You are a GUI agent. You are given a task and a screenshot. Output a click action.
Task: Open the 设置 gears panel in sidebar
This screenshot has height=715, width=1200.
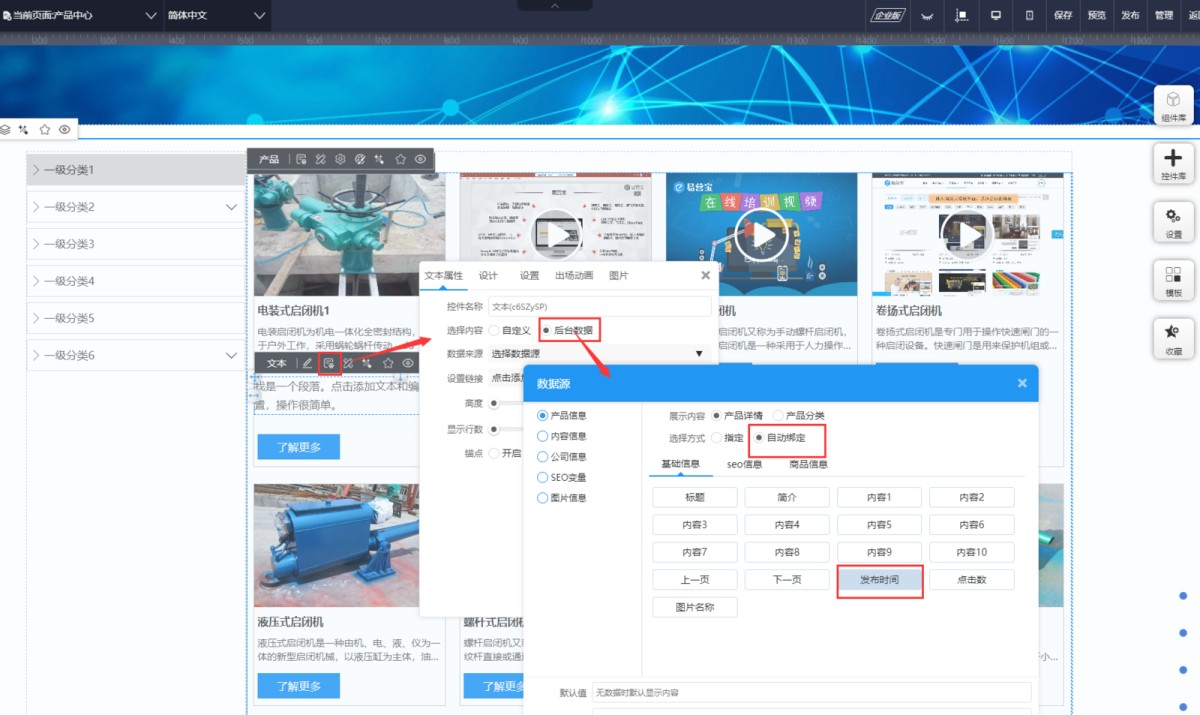1173,221
